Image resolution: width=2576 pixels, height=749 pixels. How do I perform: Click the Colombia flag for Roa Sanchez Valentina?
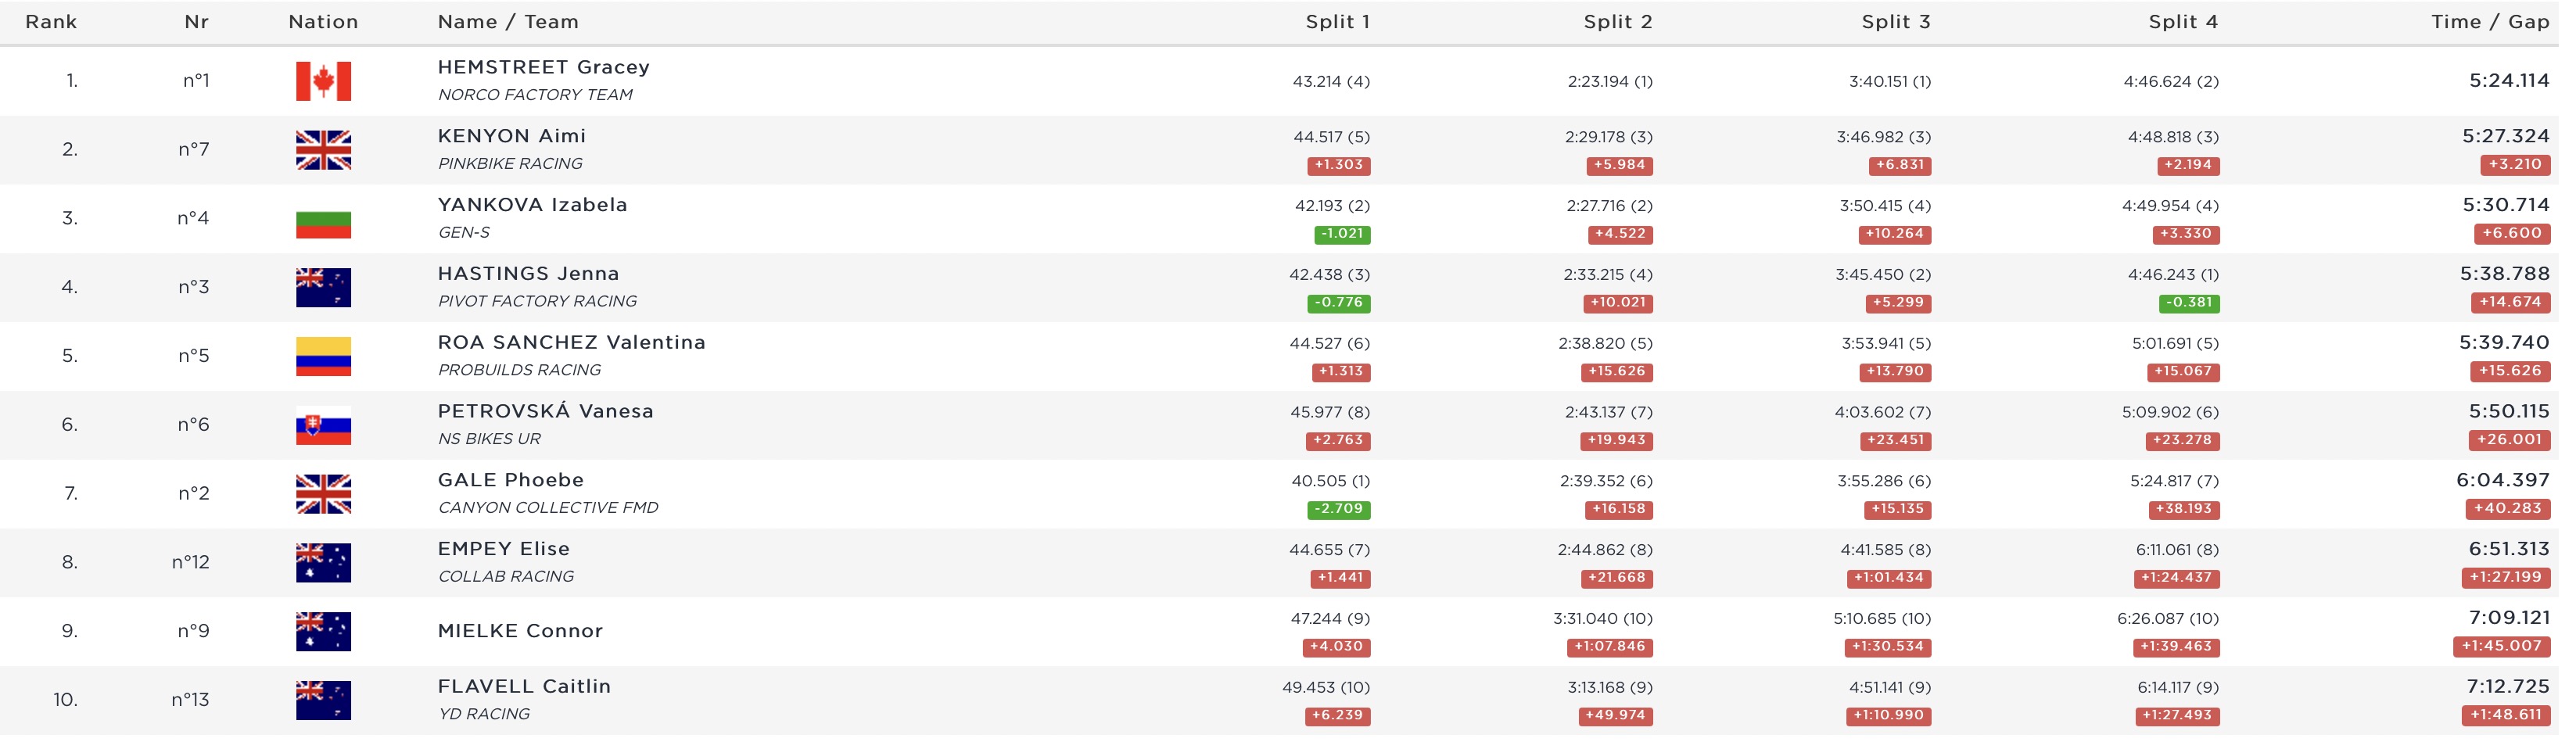tap(323, 356)
